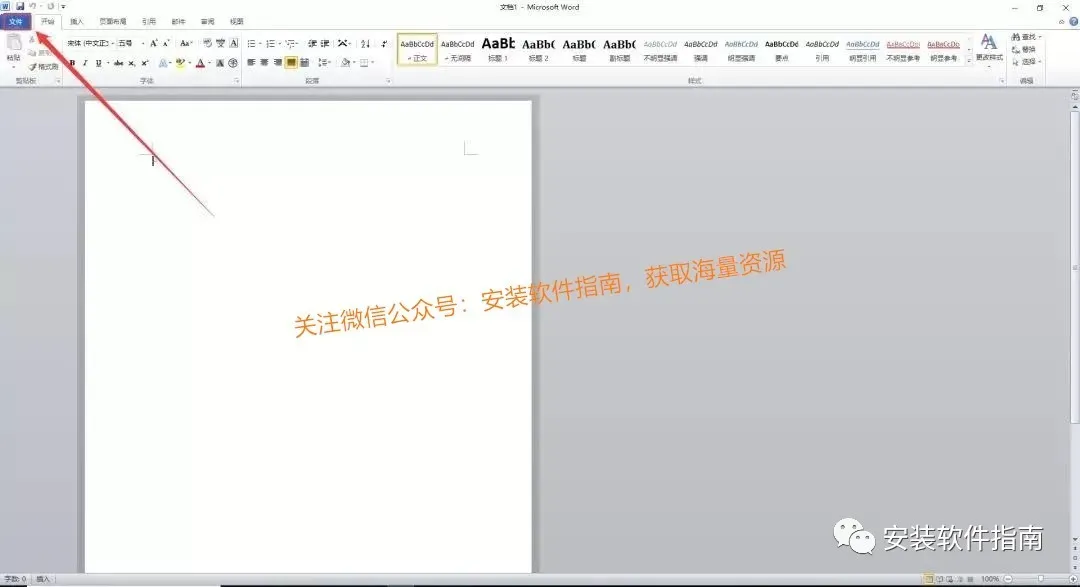Click the Enclosed Characters icon

pyautogui.click(x=233, y=63)
